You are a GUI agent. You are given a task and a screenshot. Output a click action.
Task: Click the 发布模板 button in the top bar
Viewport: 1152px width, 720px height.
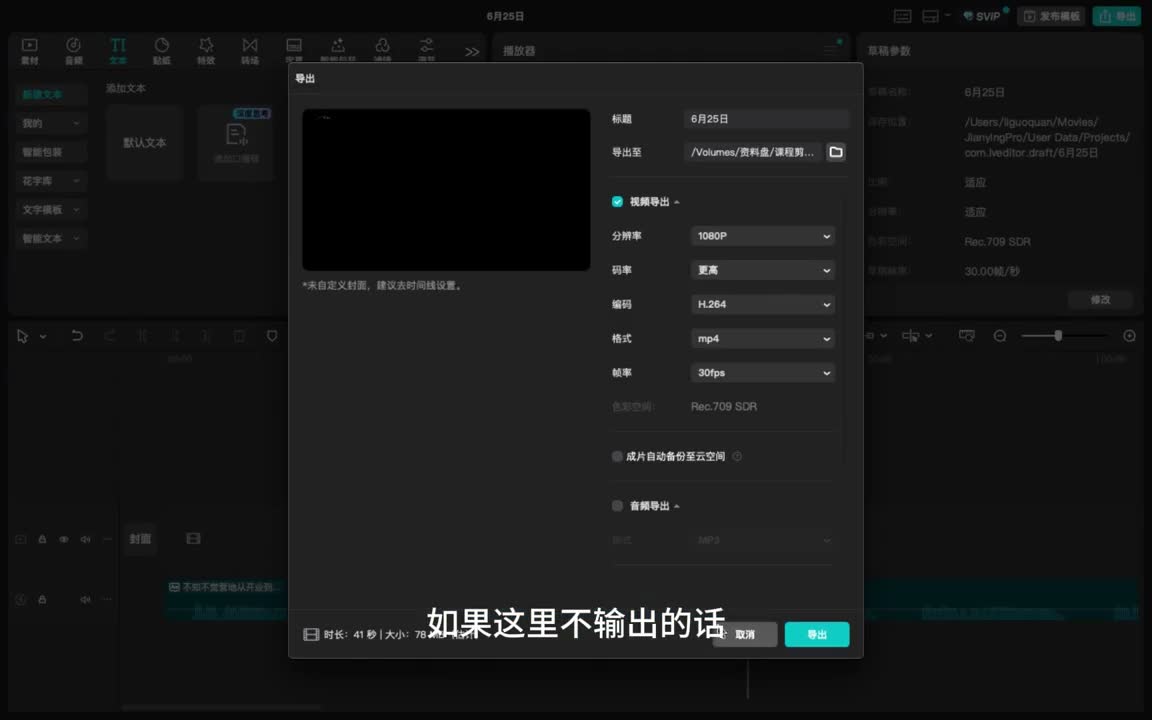coord(1051,16)
